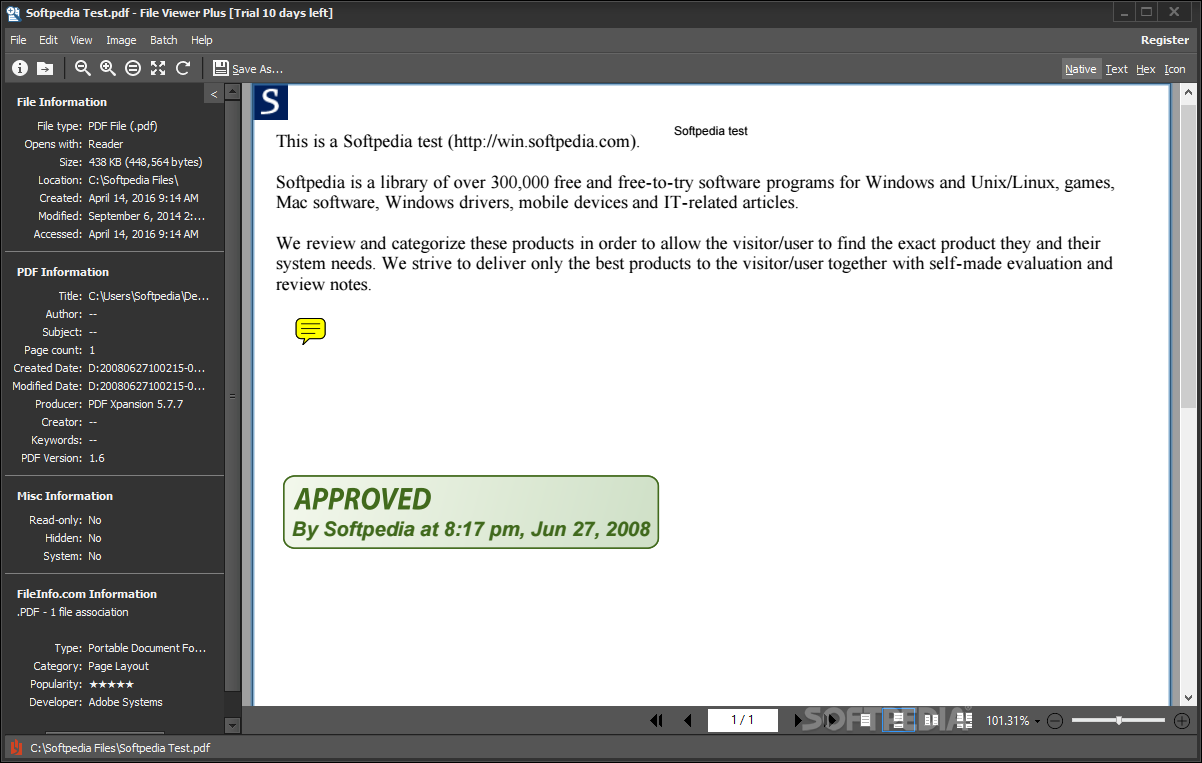Go to next page arrow
The image size is (1202, 763).
pyautogui.click(x=798, y=720)
